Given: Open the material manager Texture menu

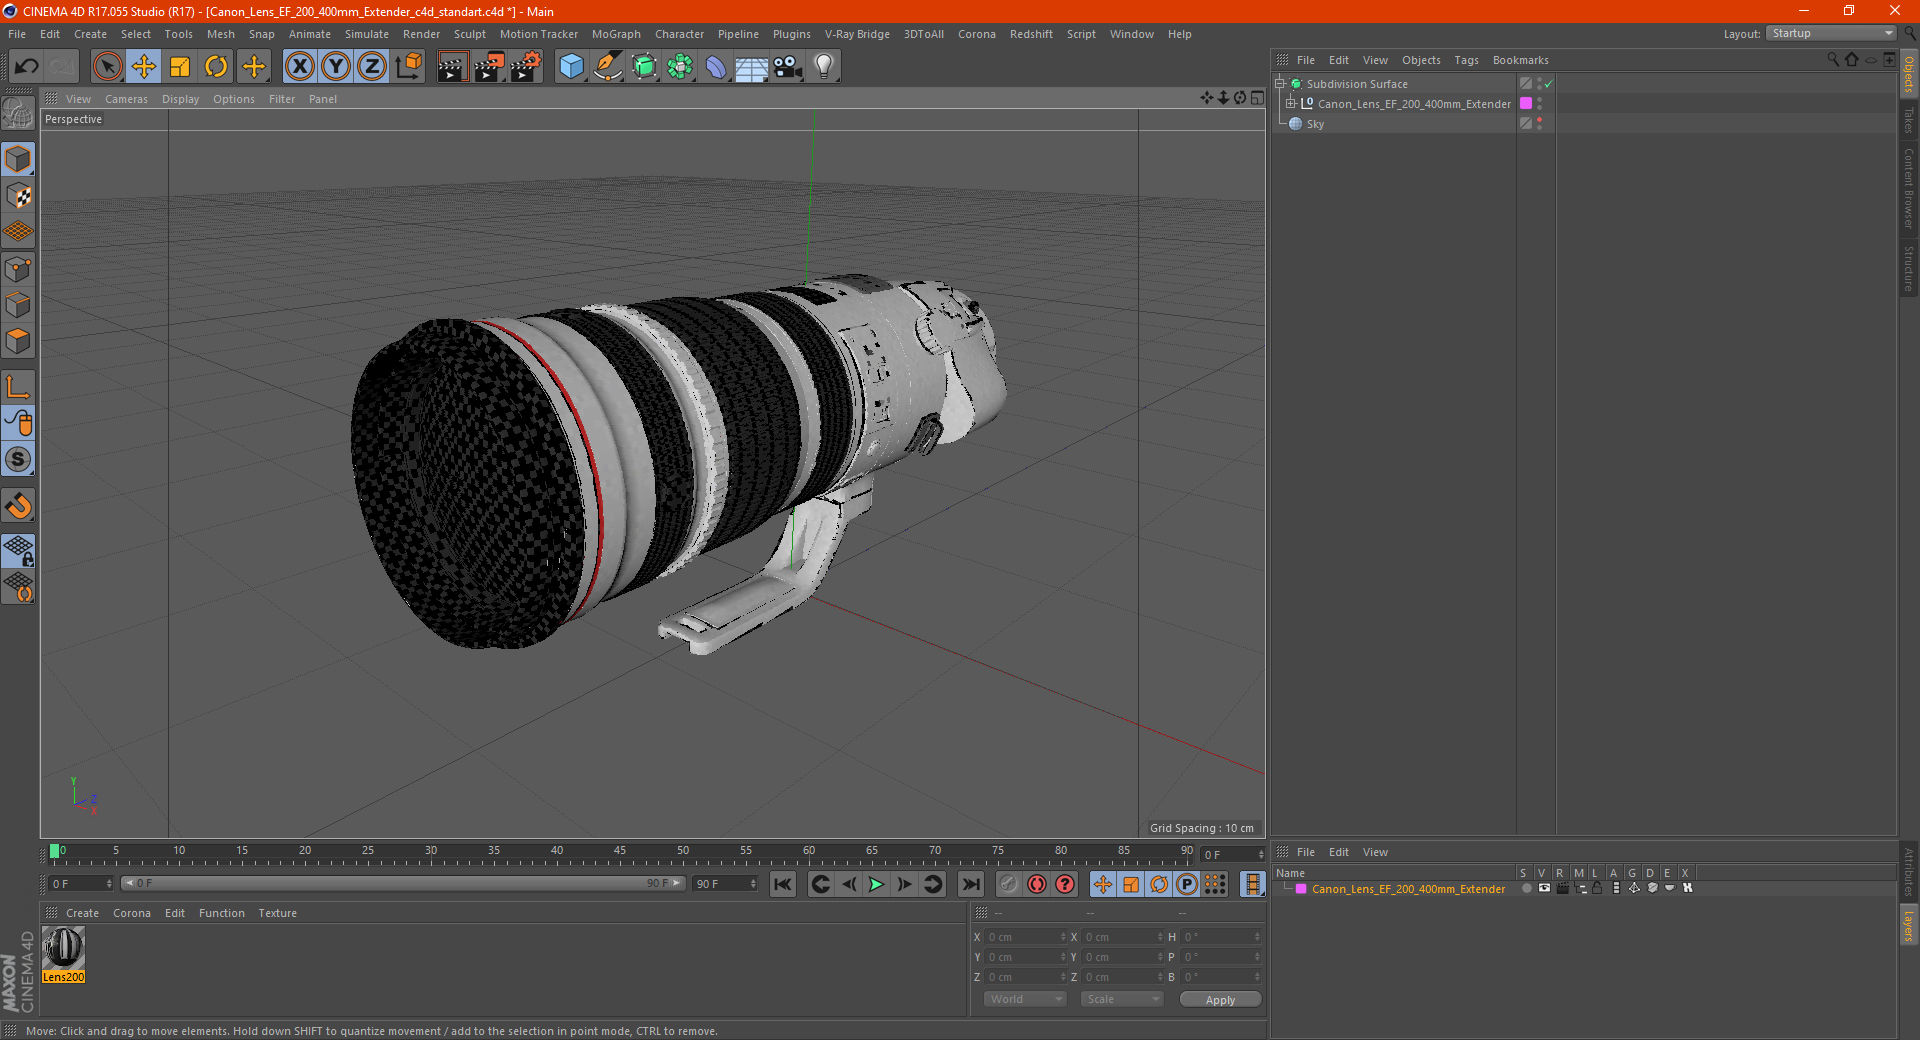Looking at the screenshot, I should click(x=277, y=913).
